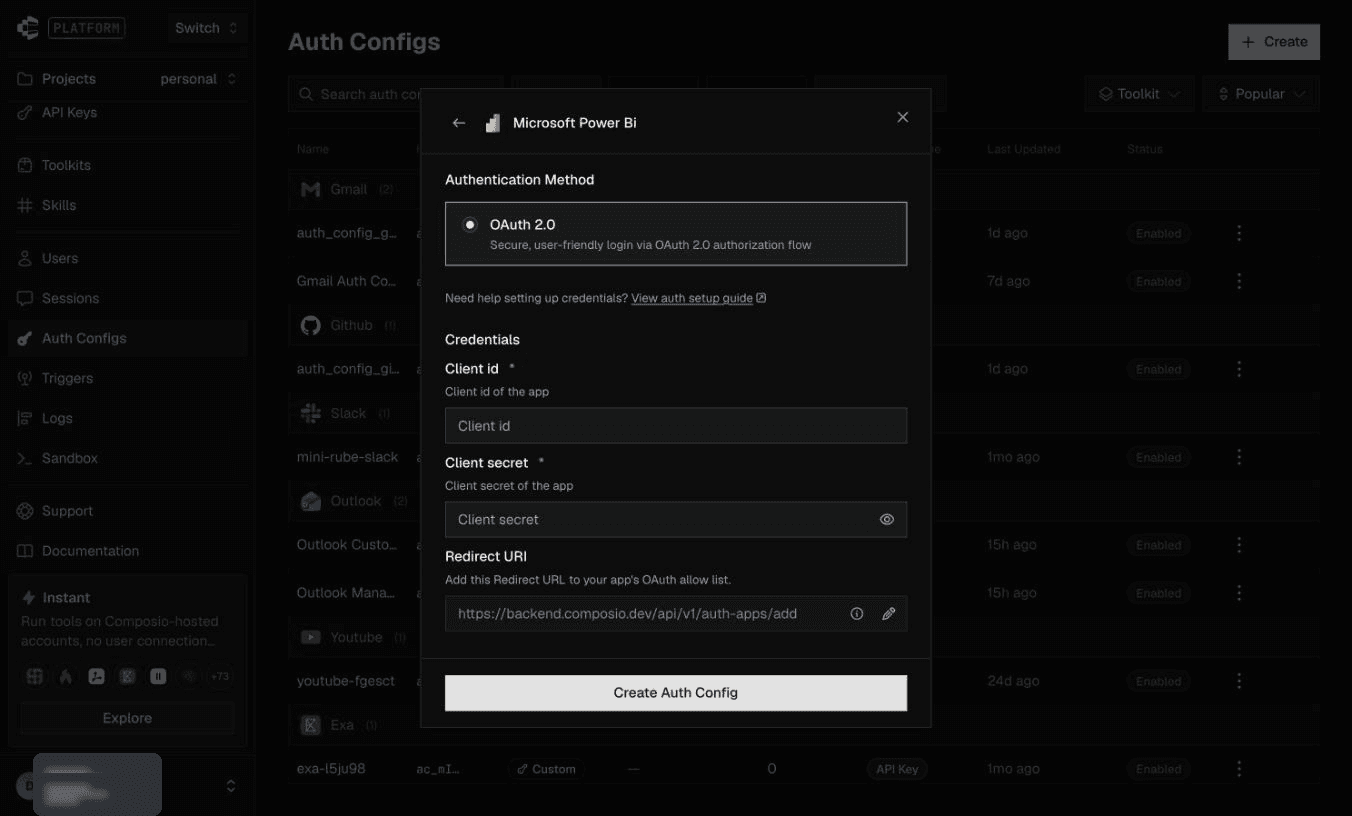Open three-dot menu for mini-rube-slack row
1352x816 pixels.
point(1239,457)
